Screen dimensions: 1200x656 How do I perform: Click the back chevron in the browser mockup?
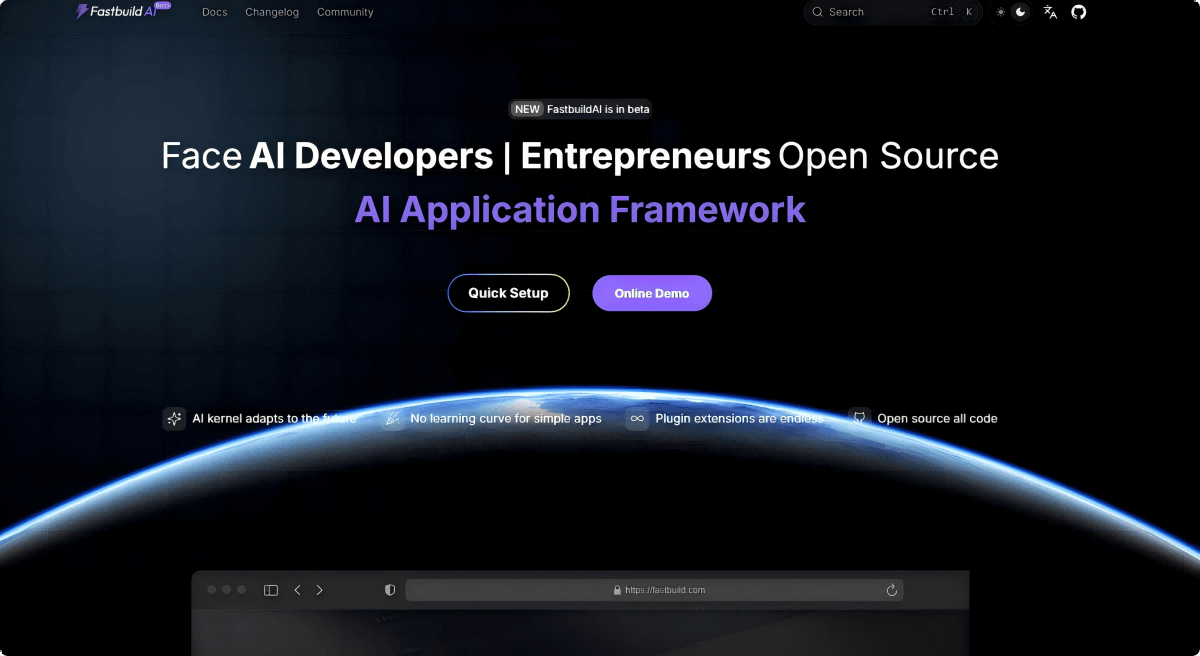click(x=297, y=590)
